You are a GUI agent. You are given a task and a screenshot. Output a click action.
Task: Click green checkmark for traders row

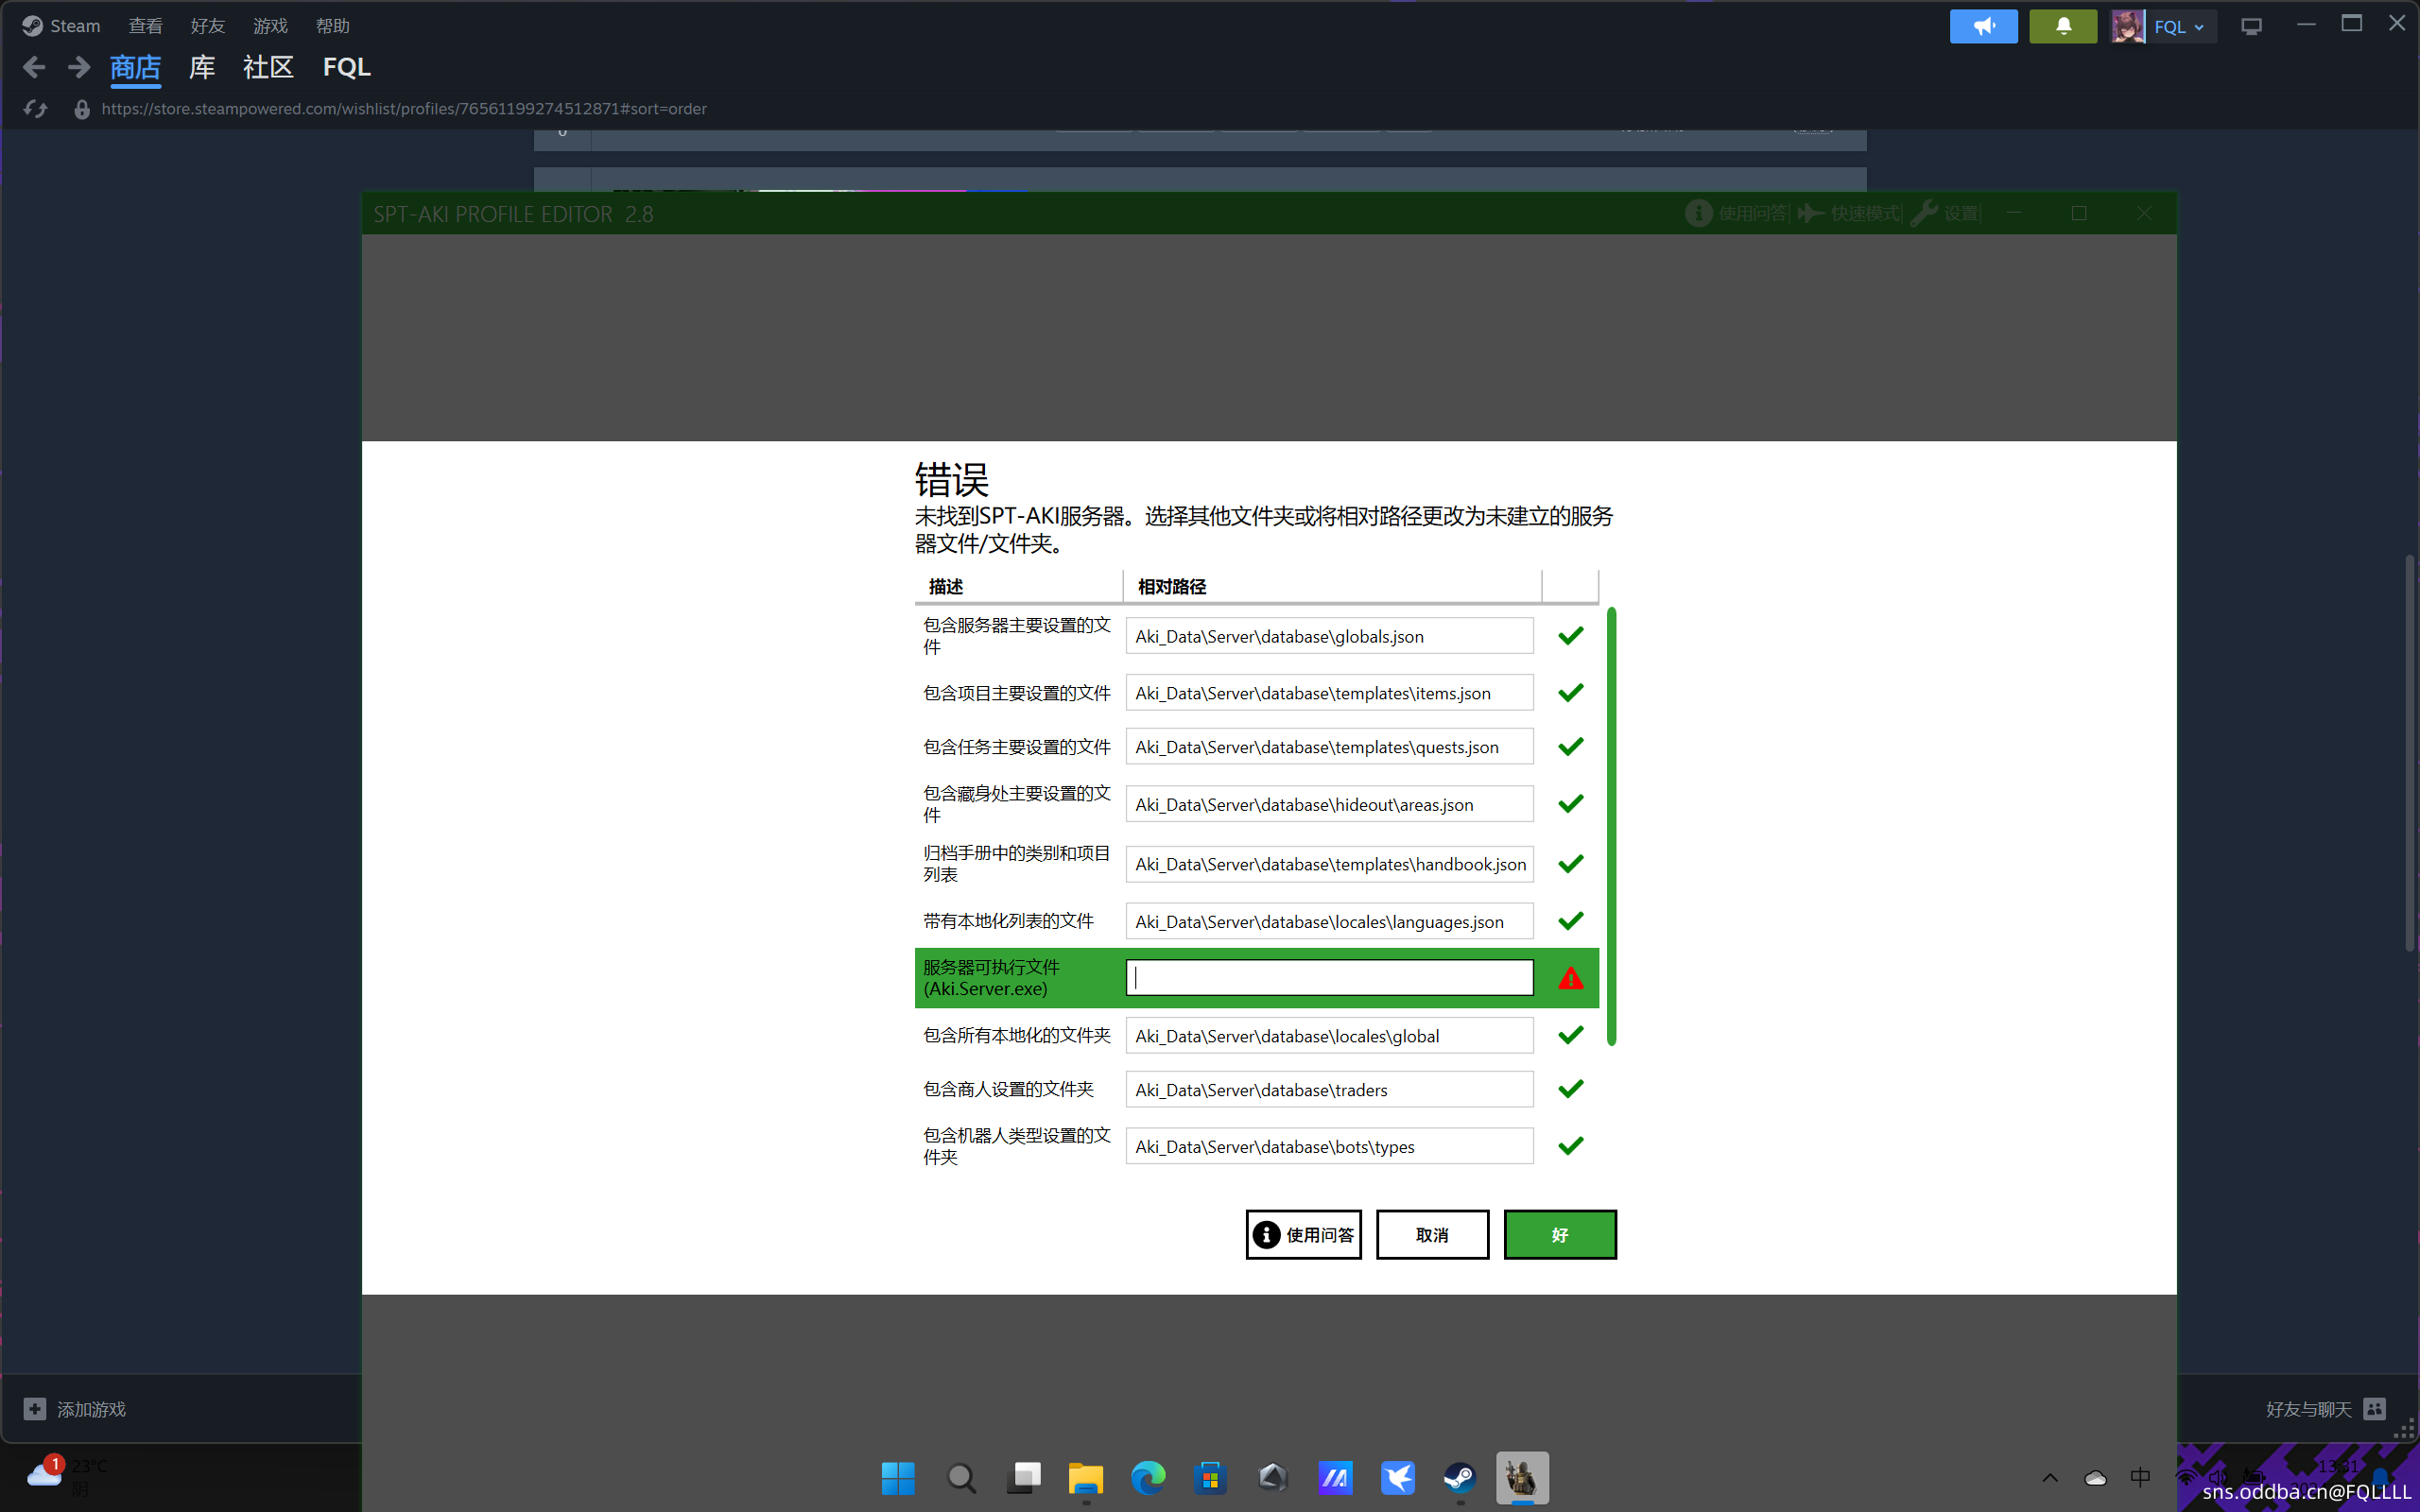pos(1570,1089)
